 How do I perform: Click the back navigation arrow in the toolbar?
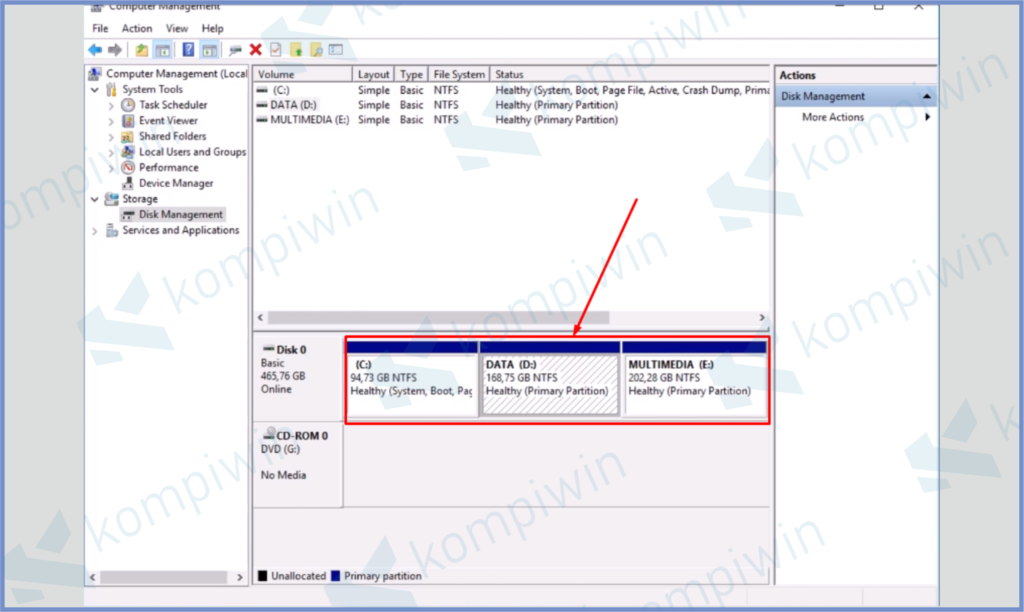(94, 49)
